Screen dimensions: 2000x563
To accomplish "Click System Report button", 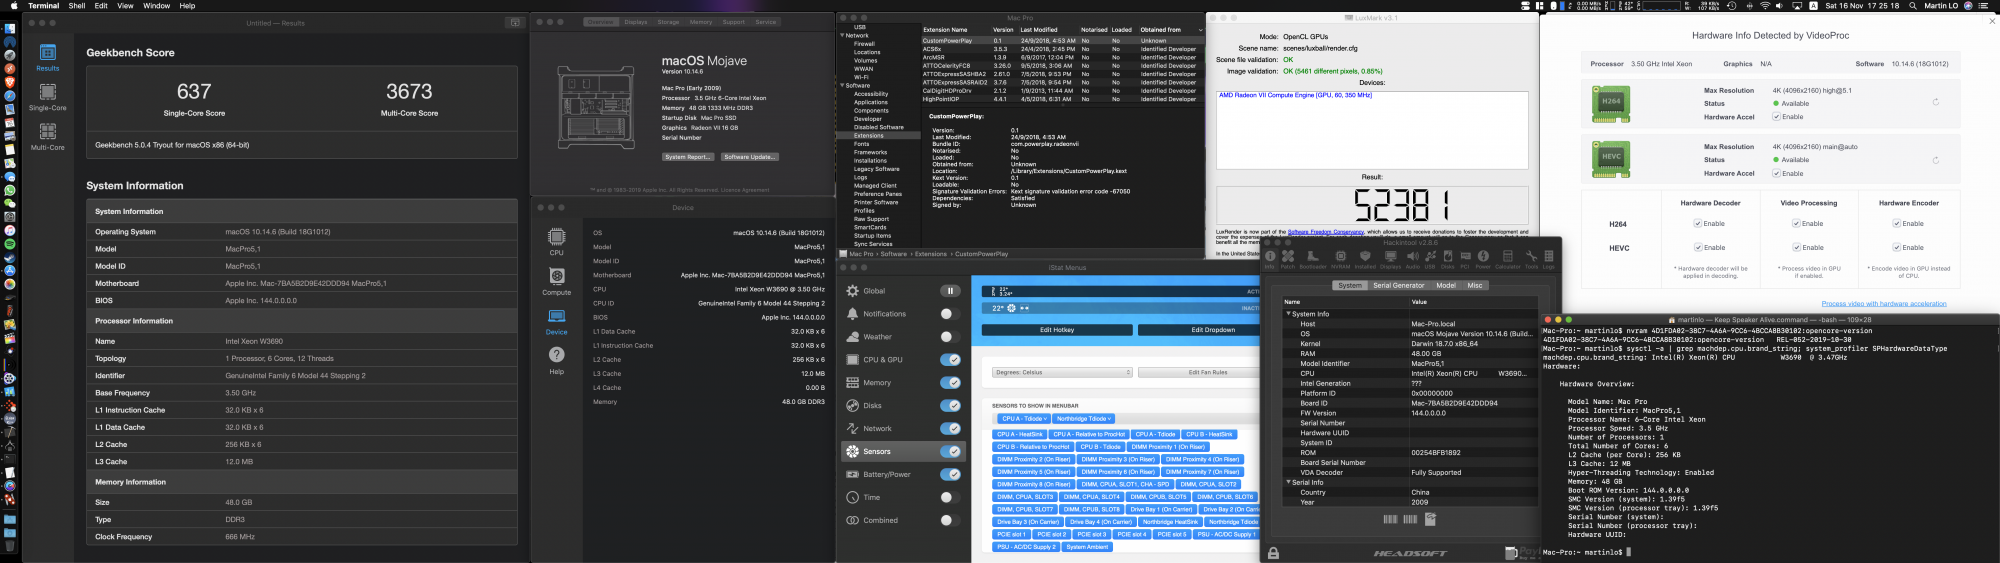I will point(688,157).
